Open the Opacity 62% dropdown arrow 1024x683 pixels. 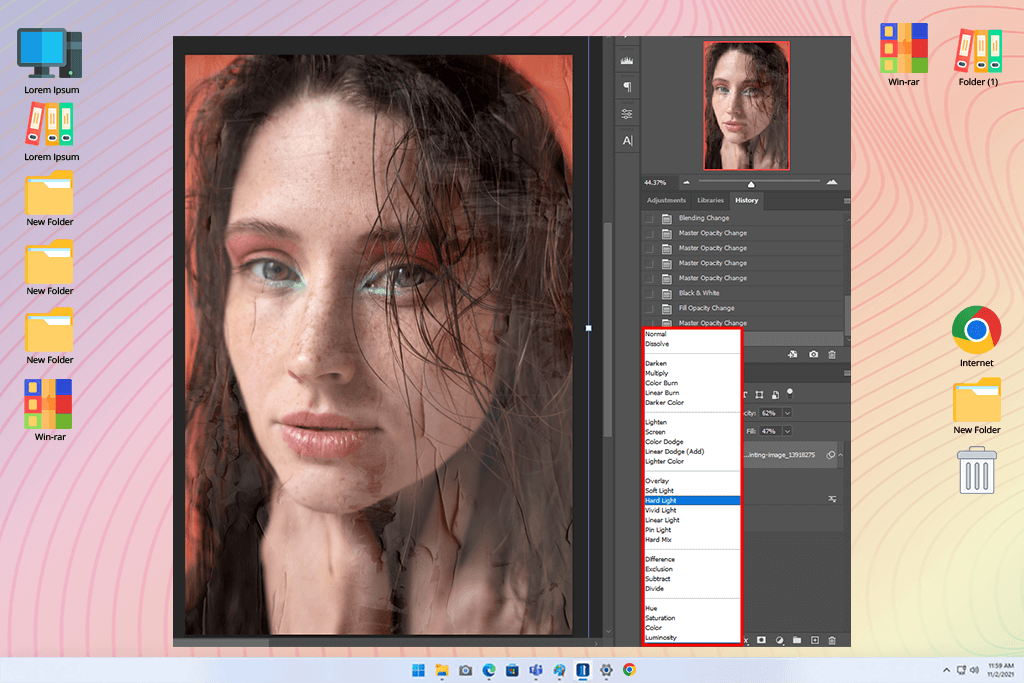787,413
